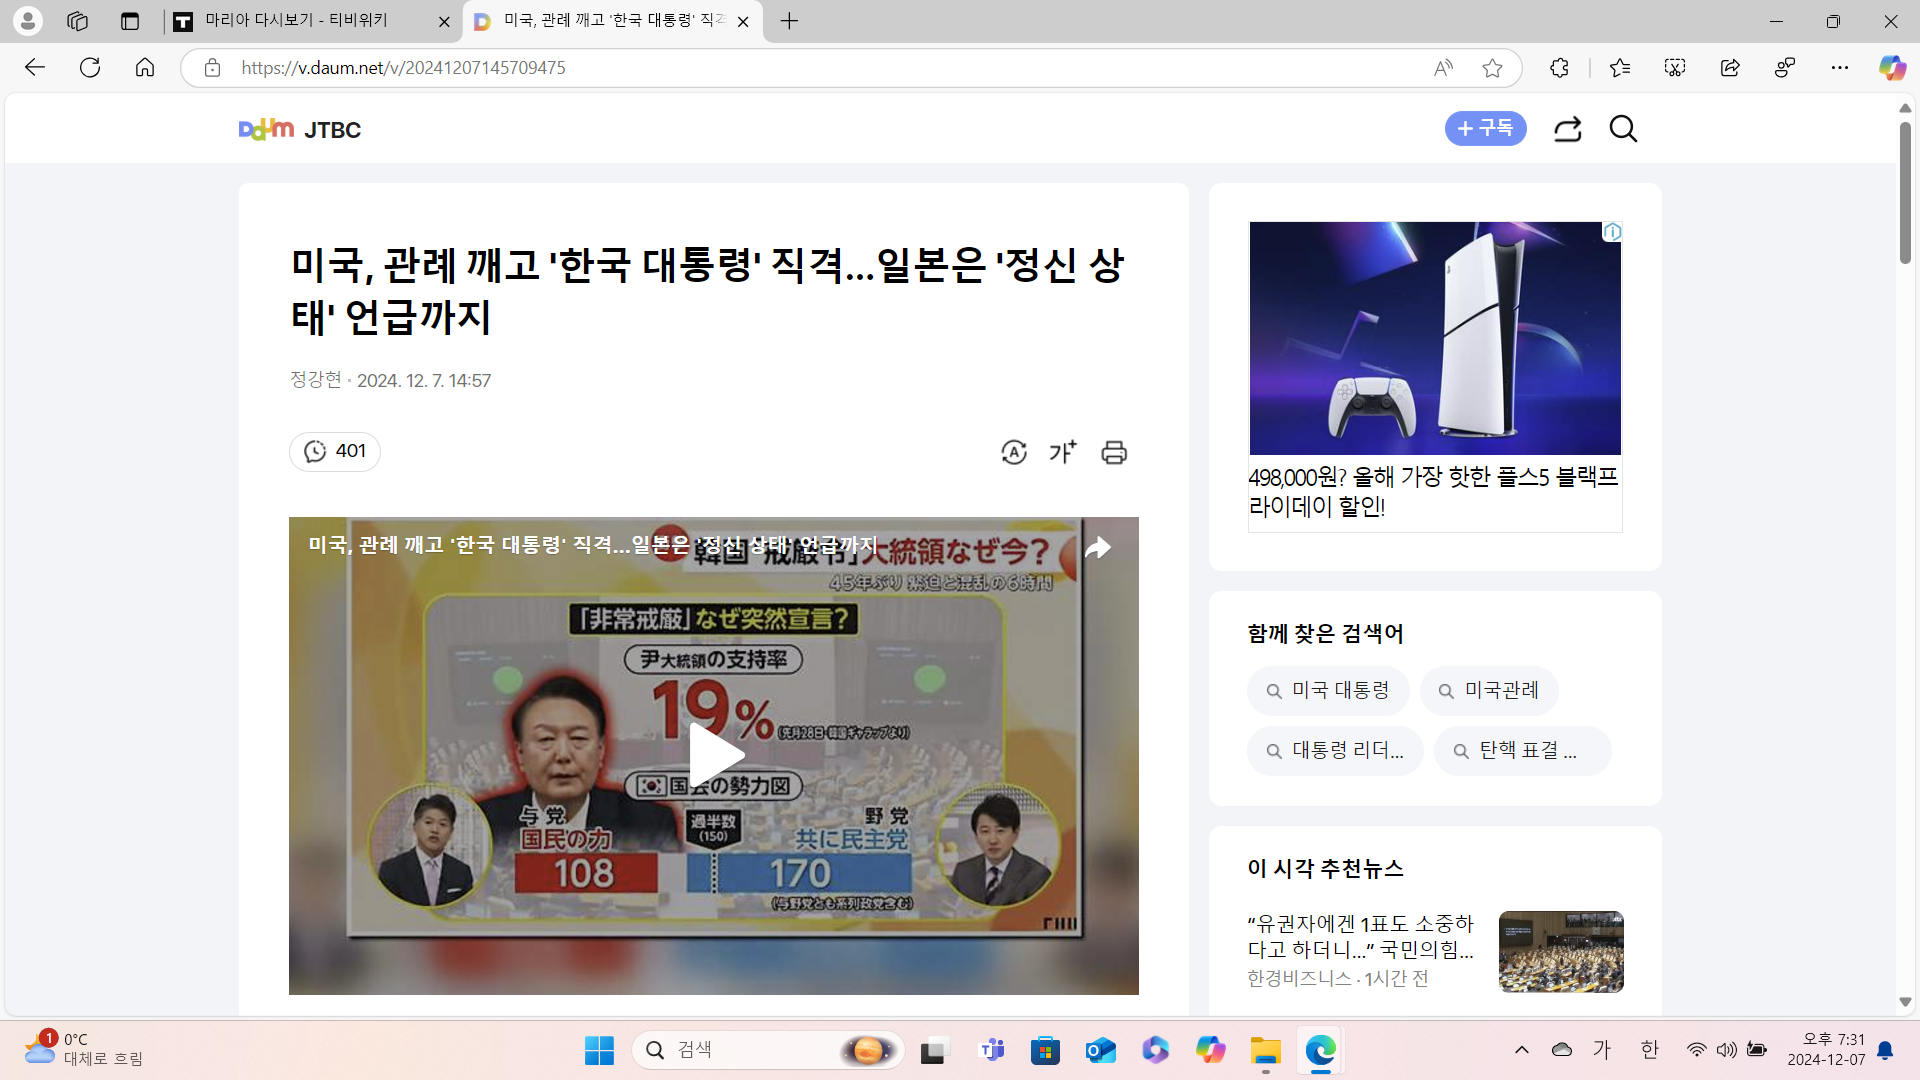
Task: Open the 401 comments counter button
Action: [335, 451]
